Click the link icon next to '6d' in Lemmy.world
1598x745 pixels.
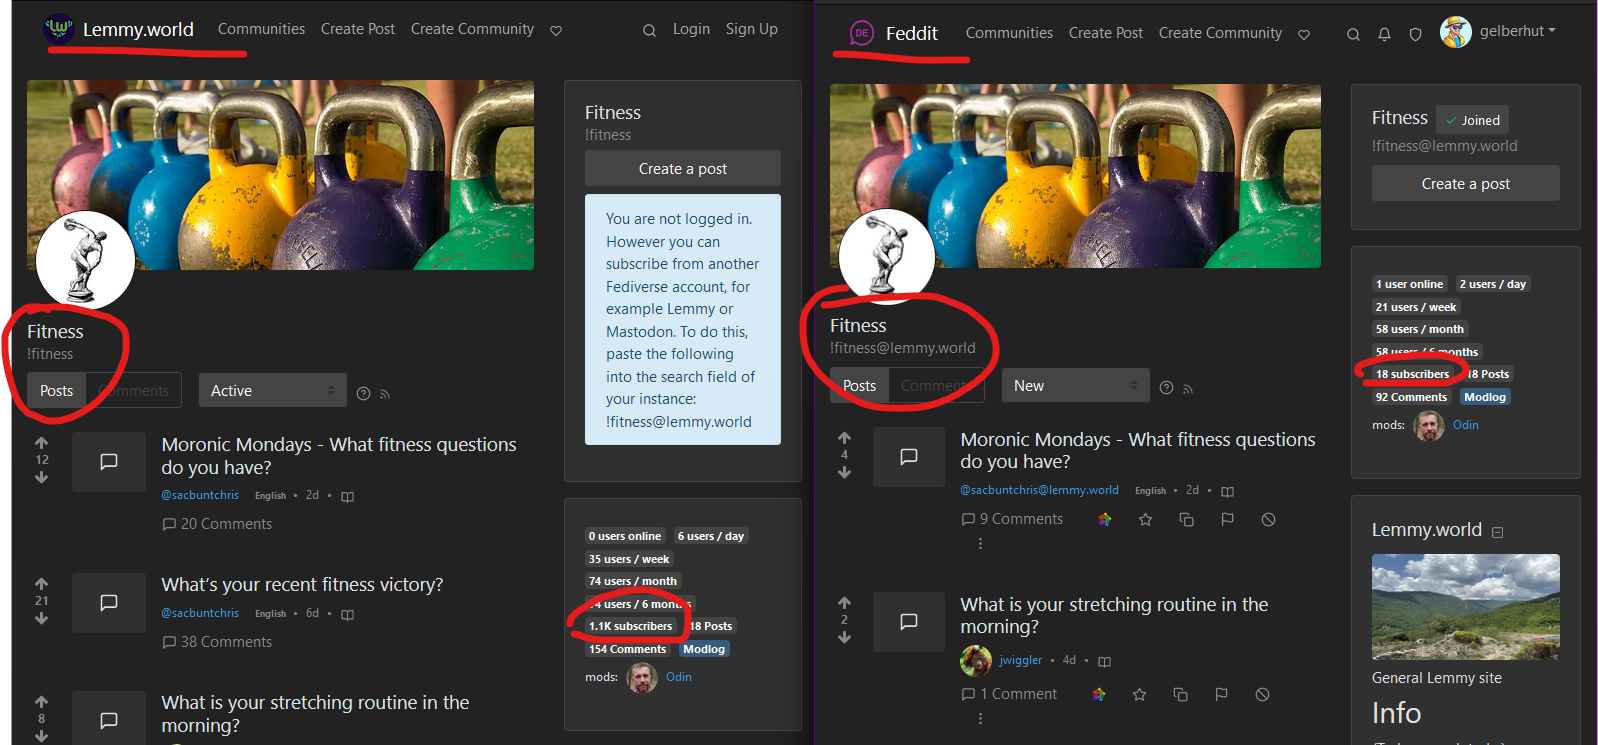coord(347,614)
